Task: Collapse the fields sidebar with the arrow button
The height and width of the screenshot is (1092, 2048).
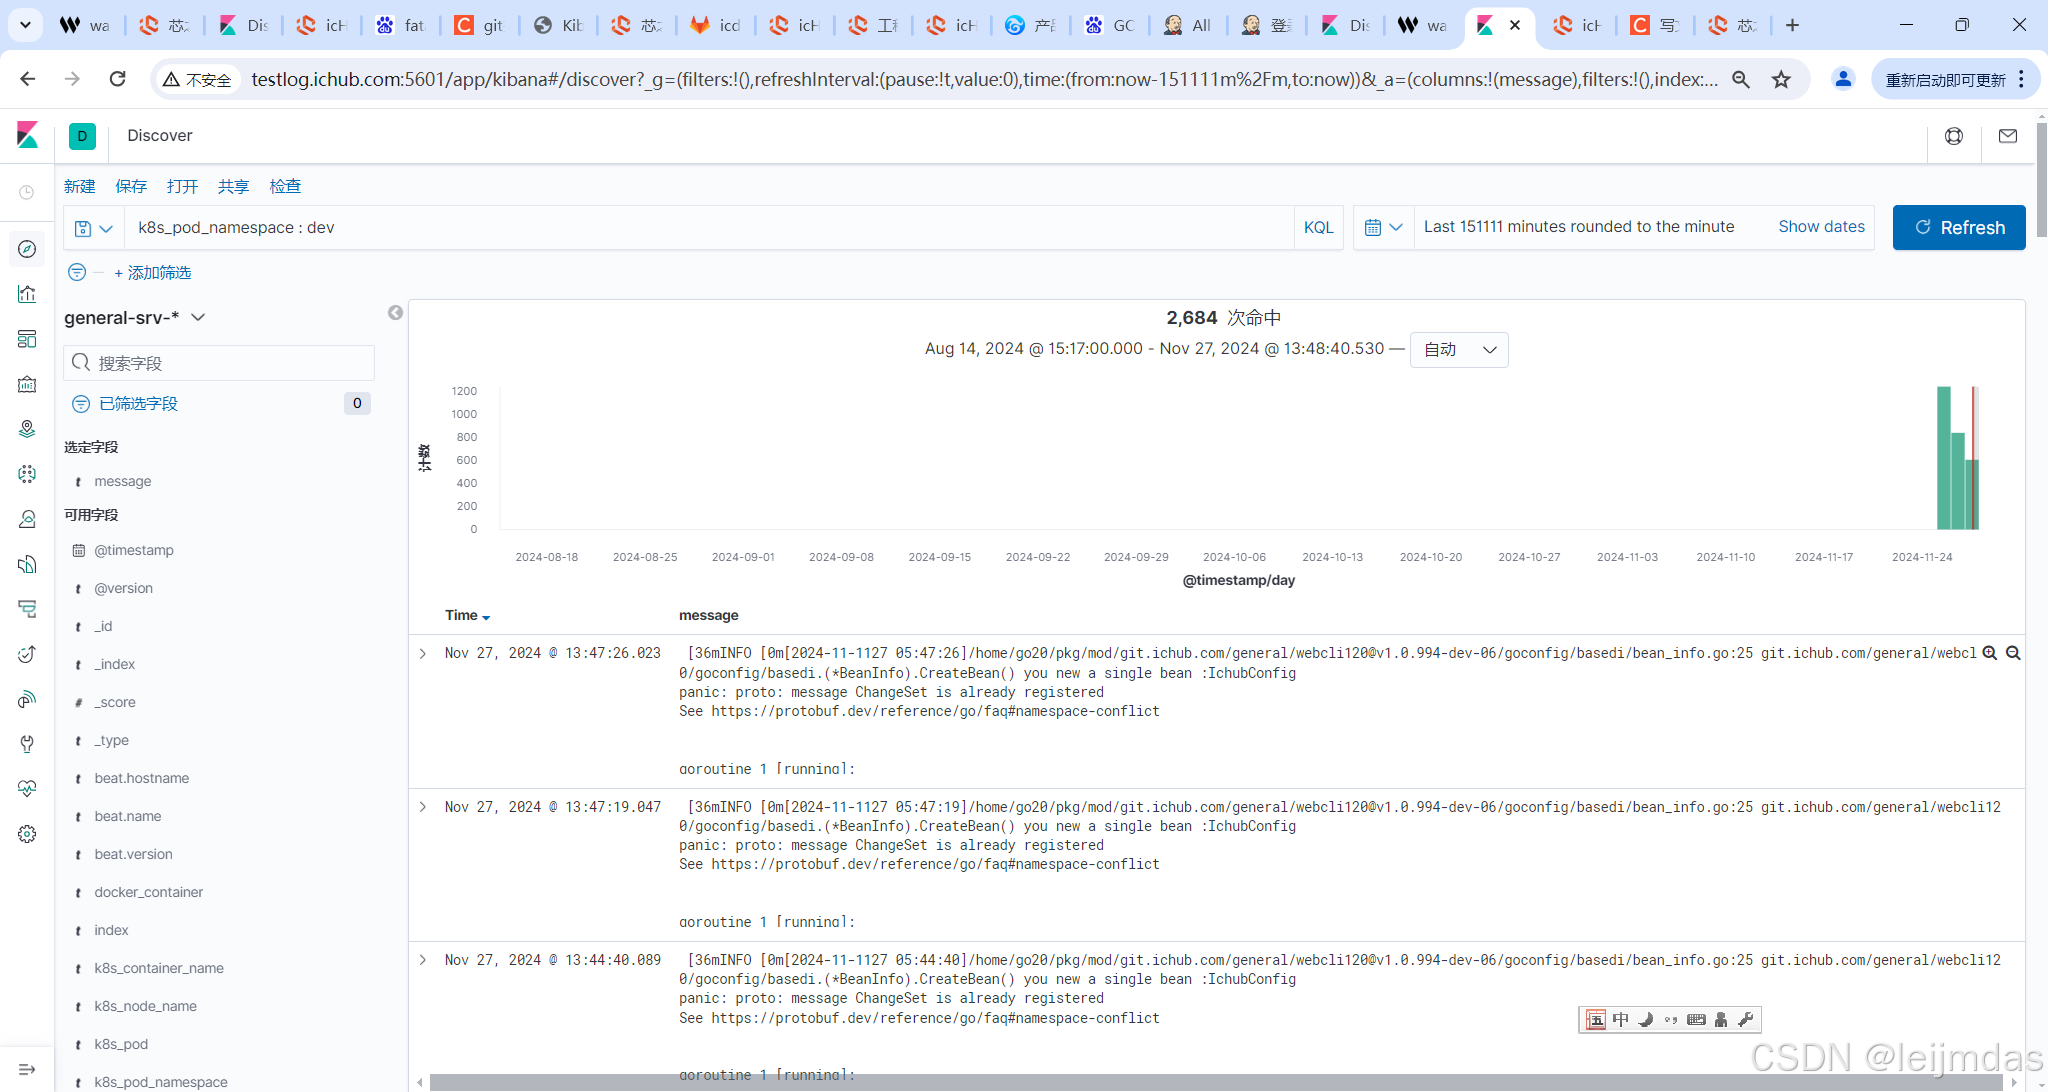Action: [396, 313]
